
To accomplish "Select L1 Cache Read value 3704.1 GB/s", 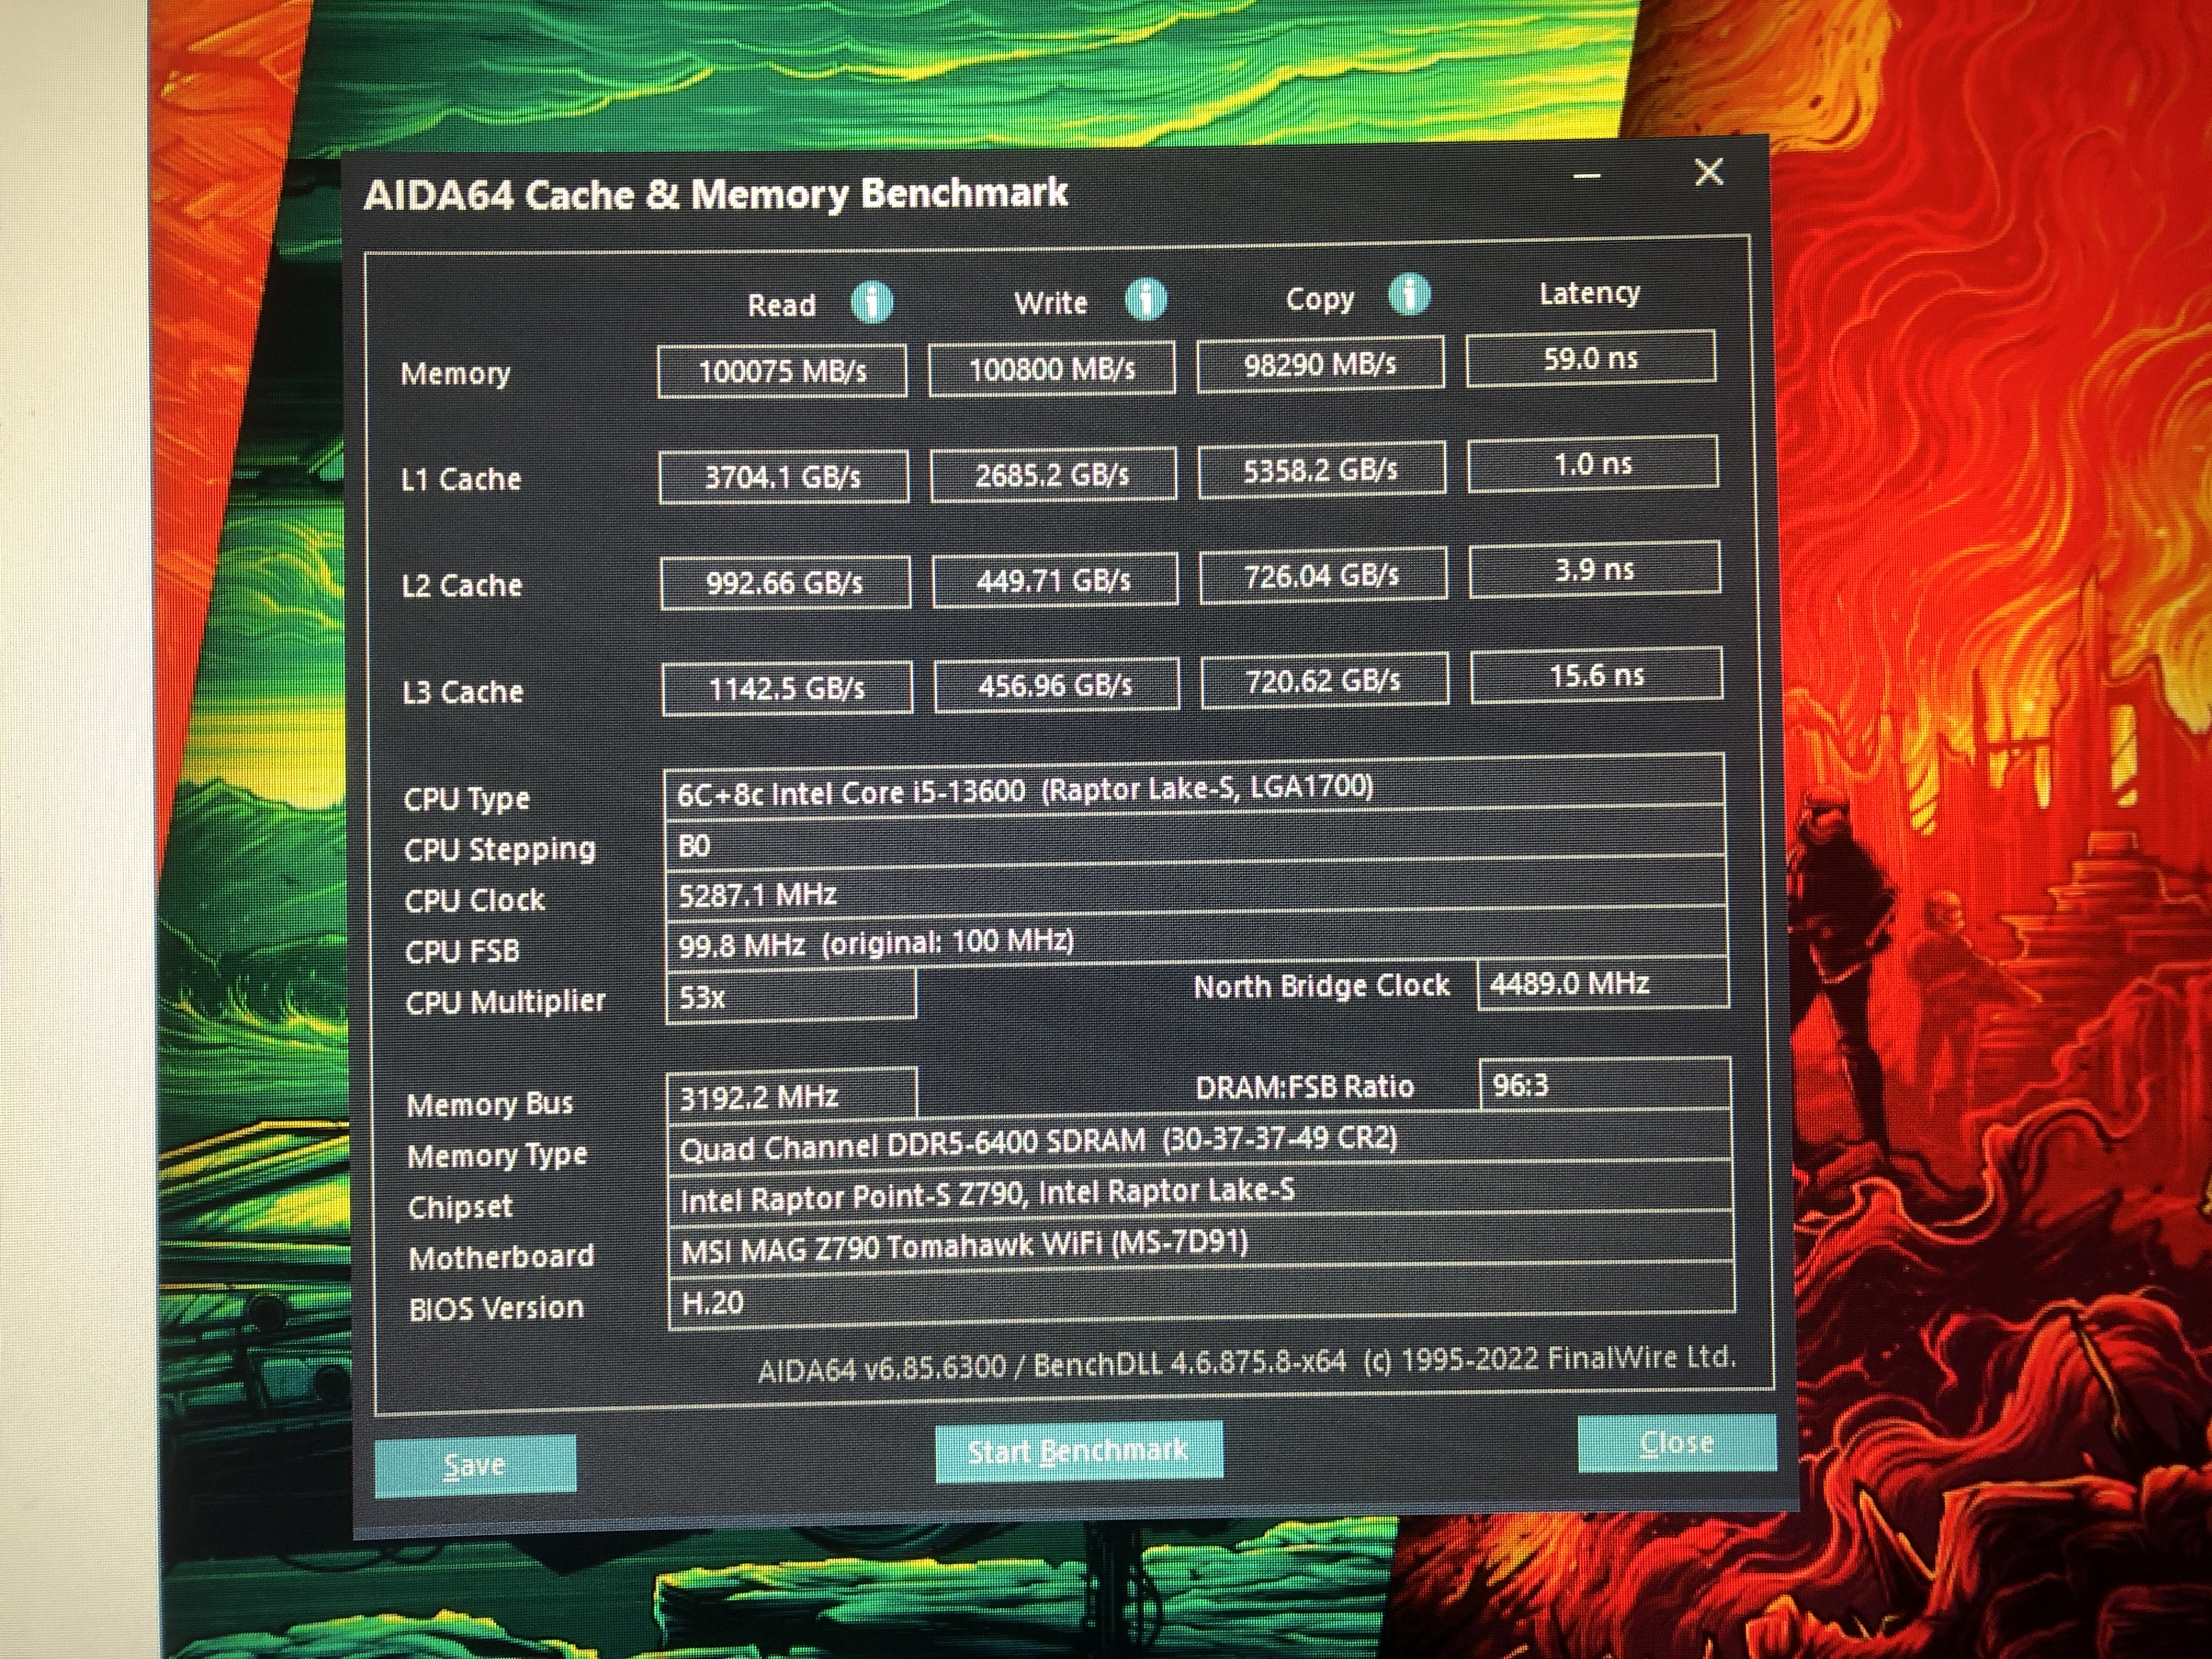I will pos(784,476).
